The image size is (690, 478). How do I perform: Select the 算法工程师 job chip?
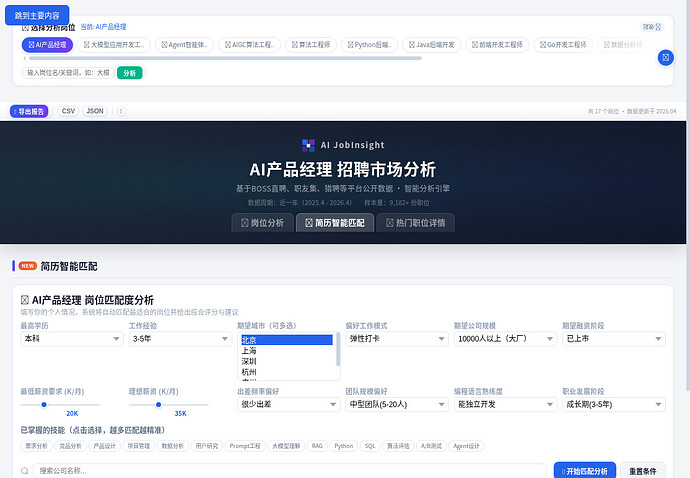[x=311, y=45]
